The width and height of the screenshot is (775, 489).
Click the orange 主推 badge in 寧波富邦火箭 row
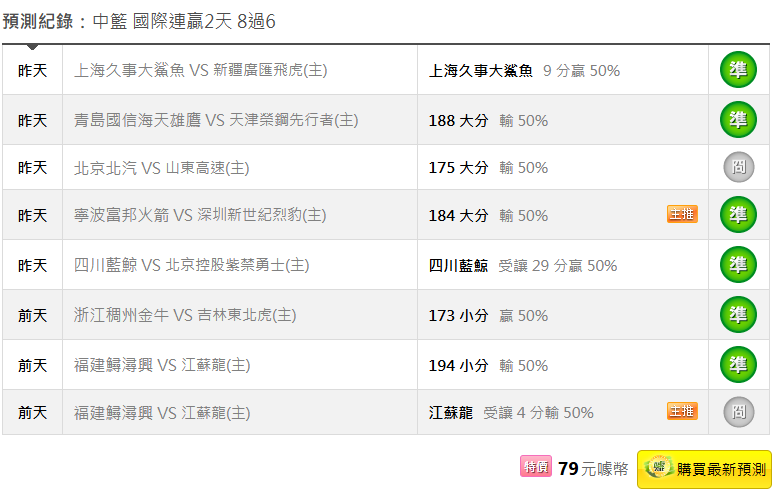click(682, 215)
